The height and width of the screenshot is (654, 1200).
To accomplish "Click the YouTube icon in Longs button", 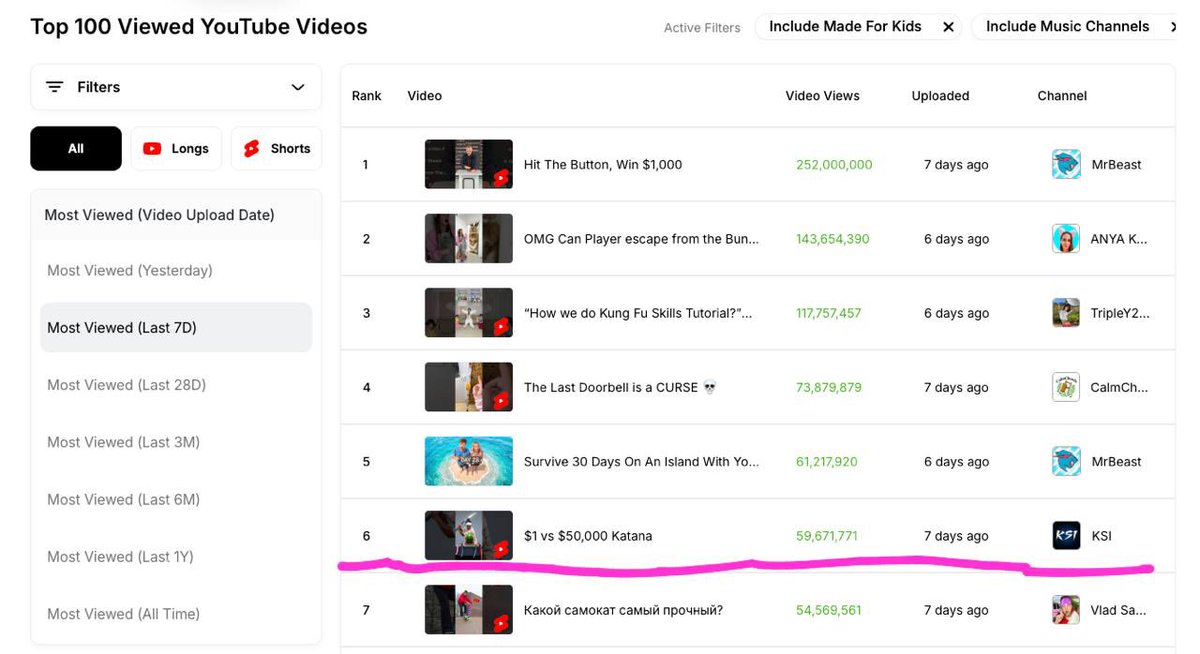I will coord(152,148).
